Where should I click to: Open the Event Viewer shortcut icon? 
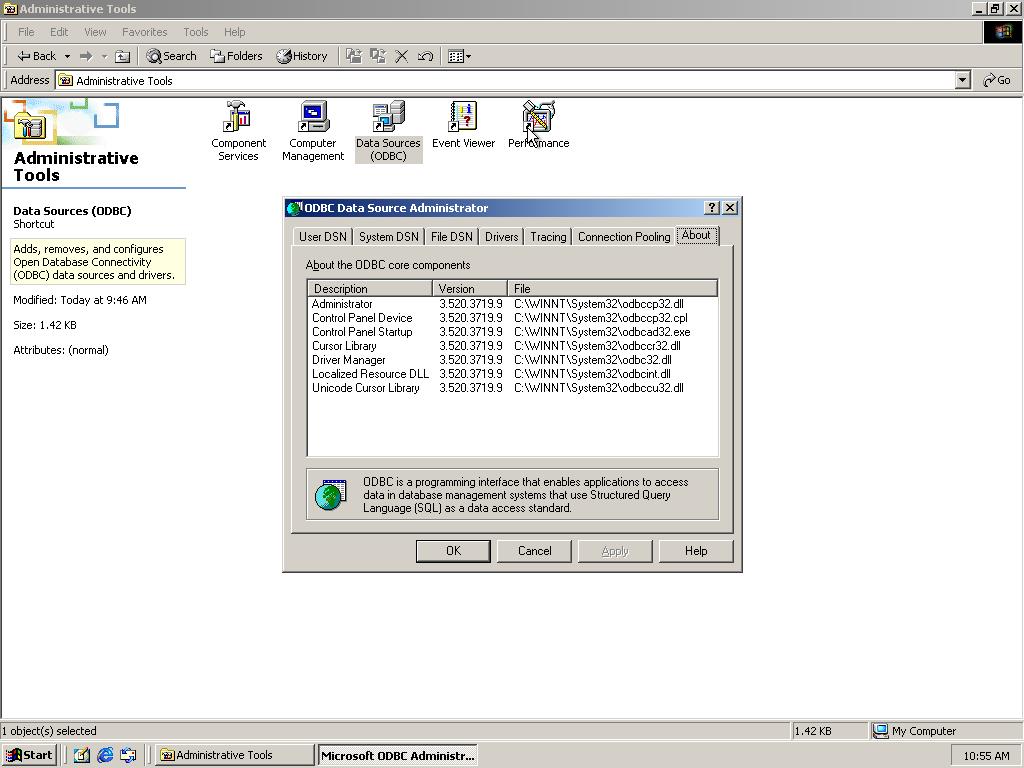(x=463, y=125)
